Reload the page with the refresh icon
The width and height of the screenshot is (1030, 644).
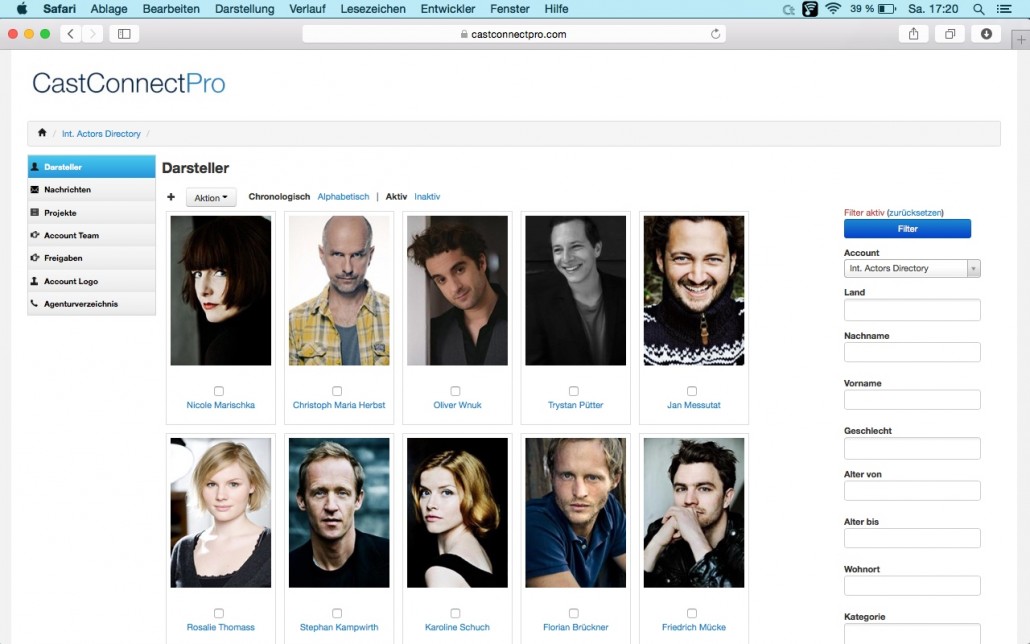715,34
